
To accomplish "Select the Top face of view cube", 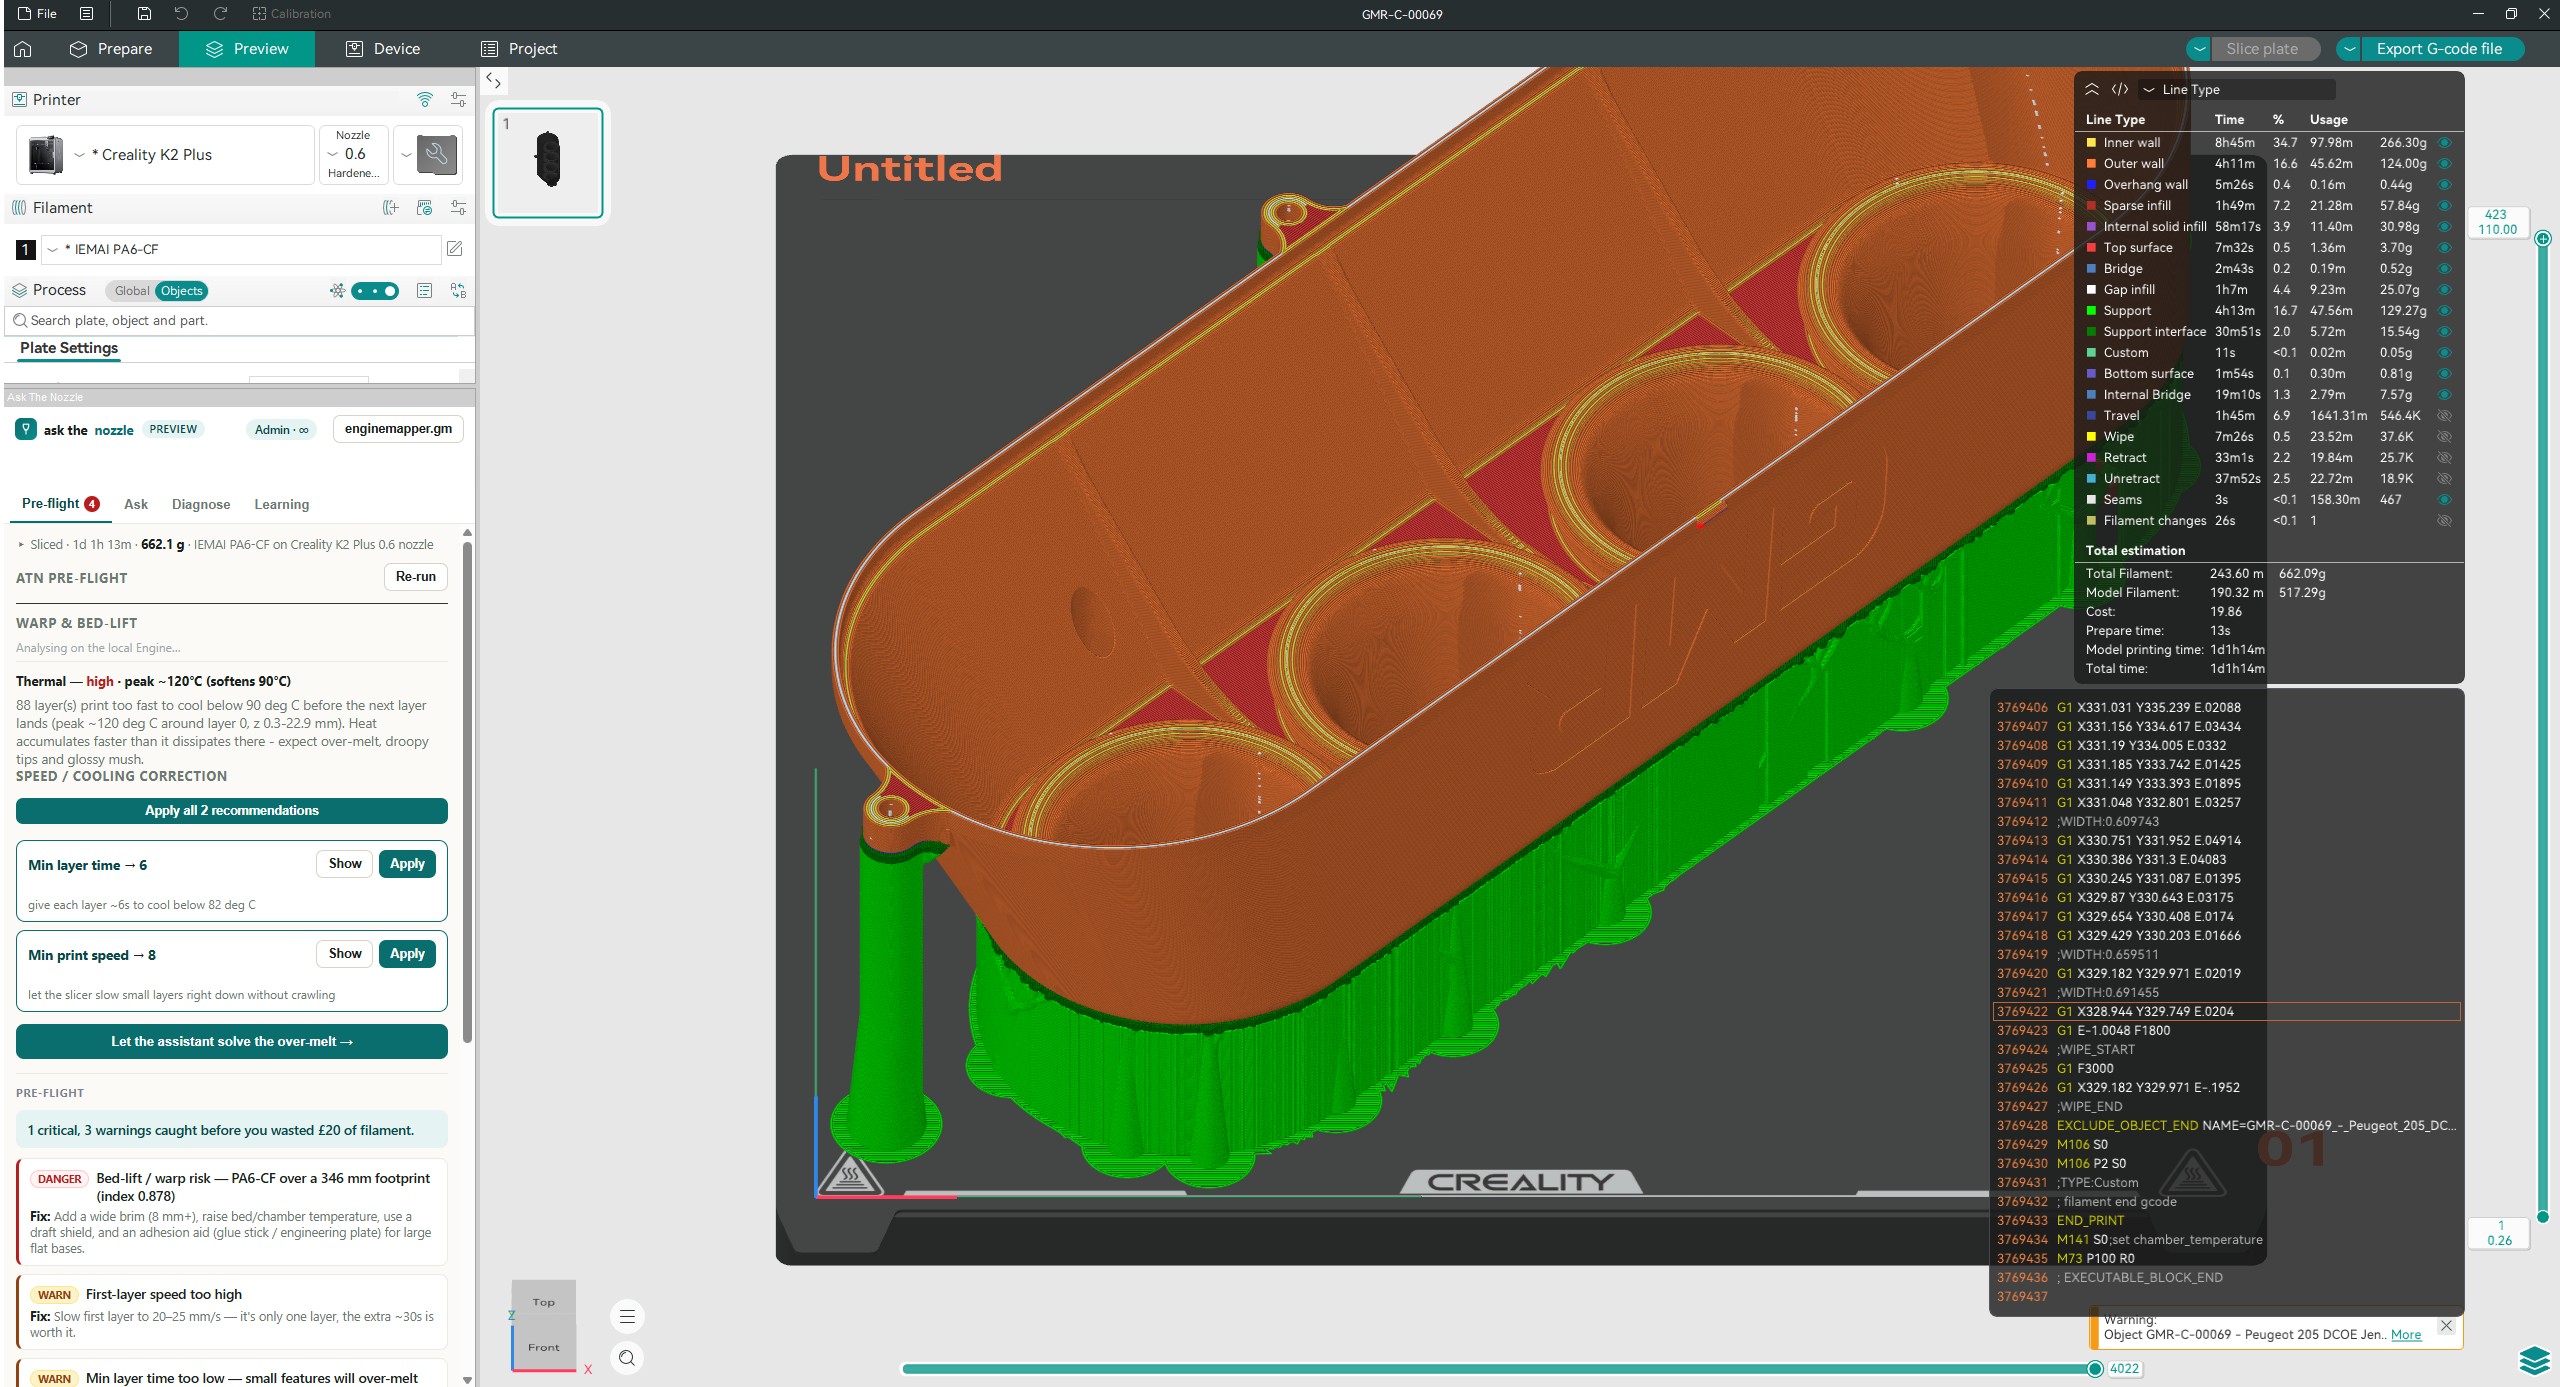I will click(544, 1302).
